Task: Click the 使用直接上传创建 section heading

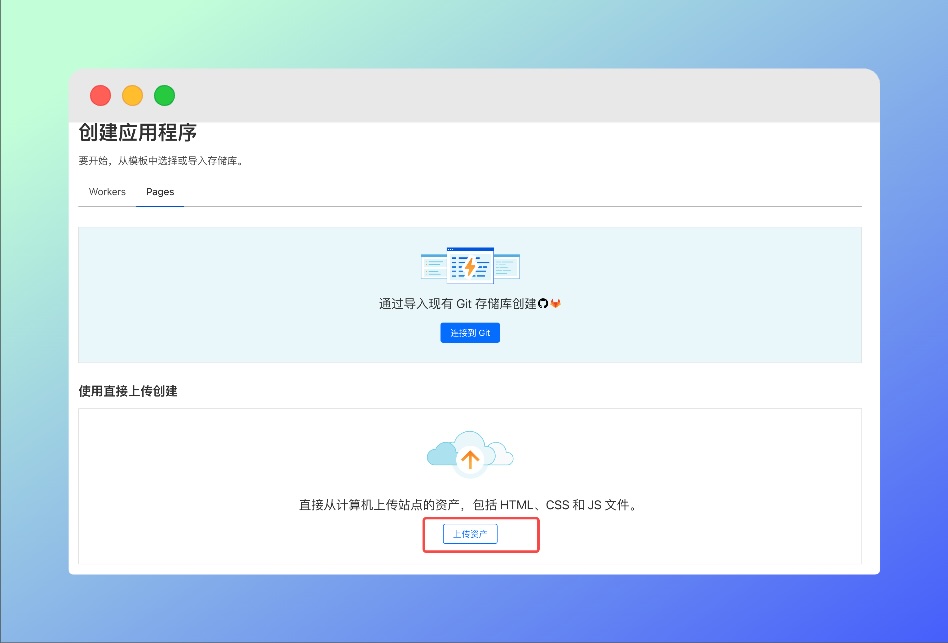Action: tap(128, 391)
